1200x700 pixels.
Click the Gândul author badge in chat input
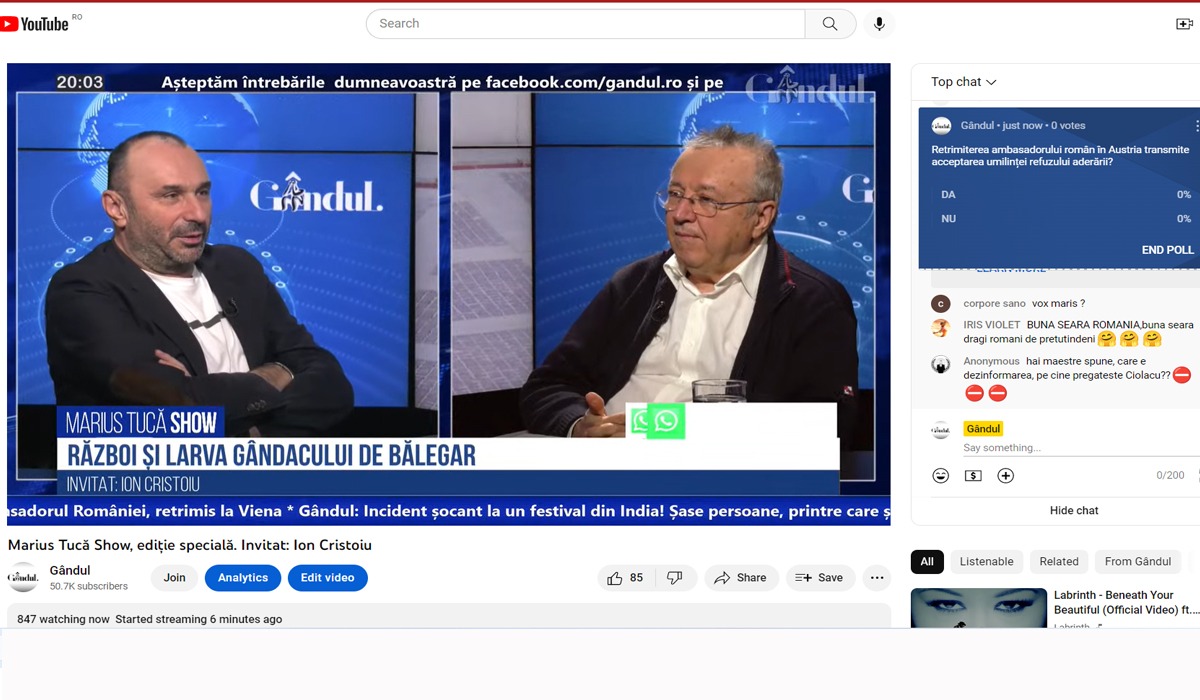[983, 429]
